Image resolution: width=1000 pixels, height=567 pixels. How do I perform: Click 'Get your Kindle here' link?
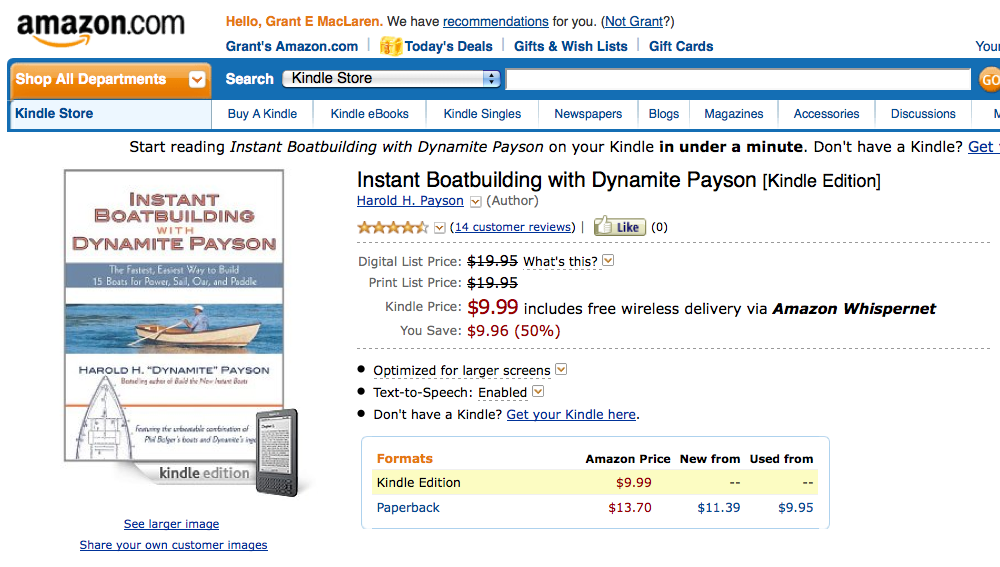coord(571,414)
